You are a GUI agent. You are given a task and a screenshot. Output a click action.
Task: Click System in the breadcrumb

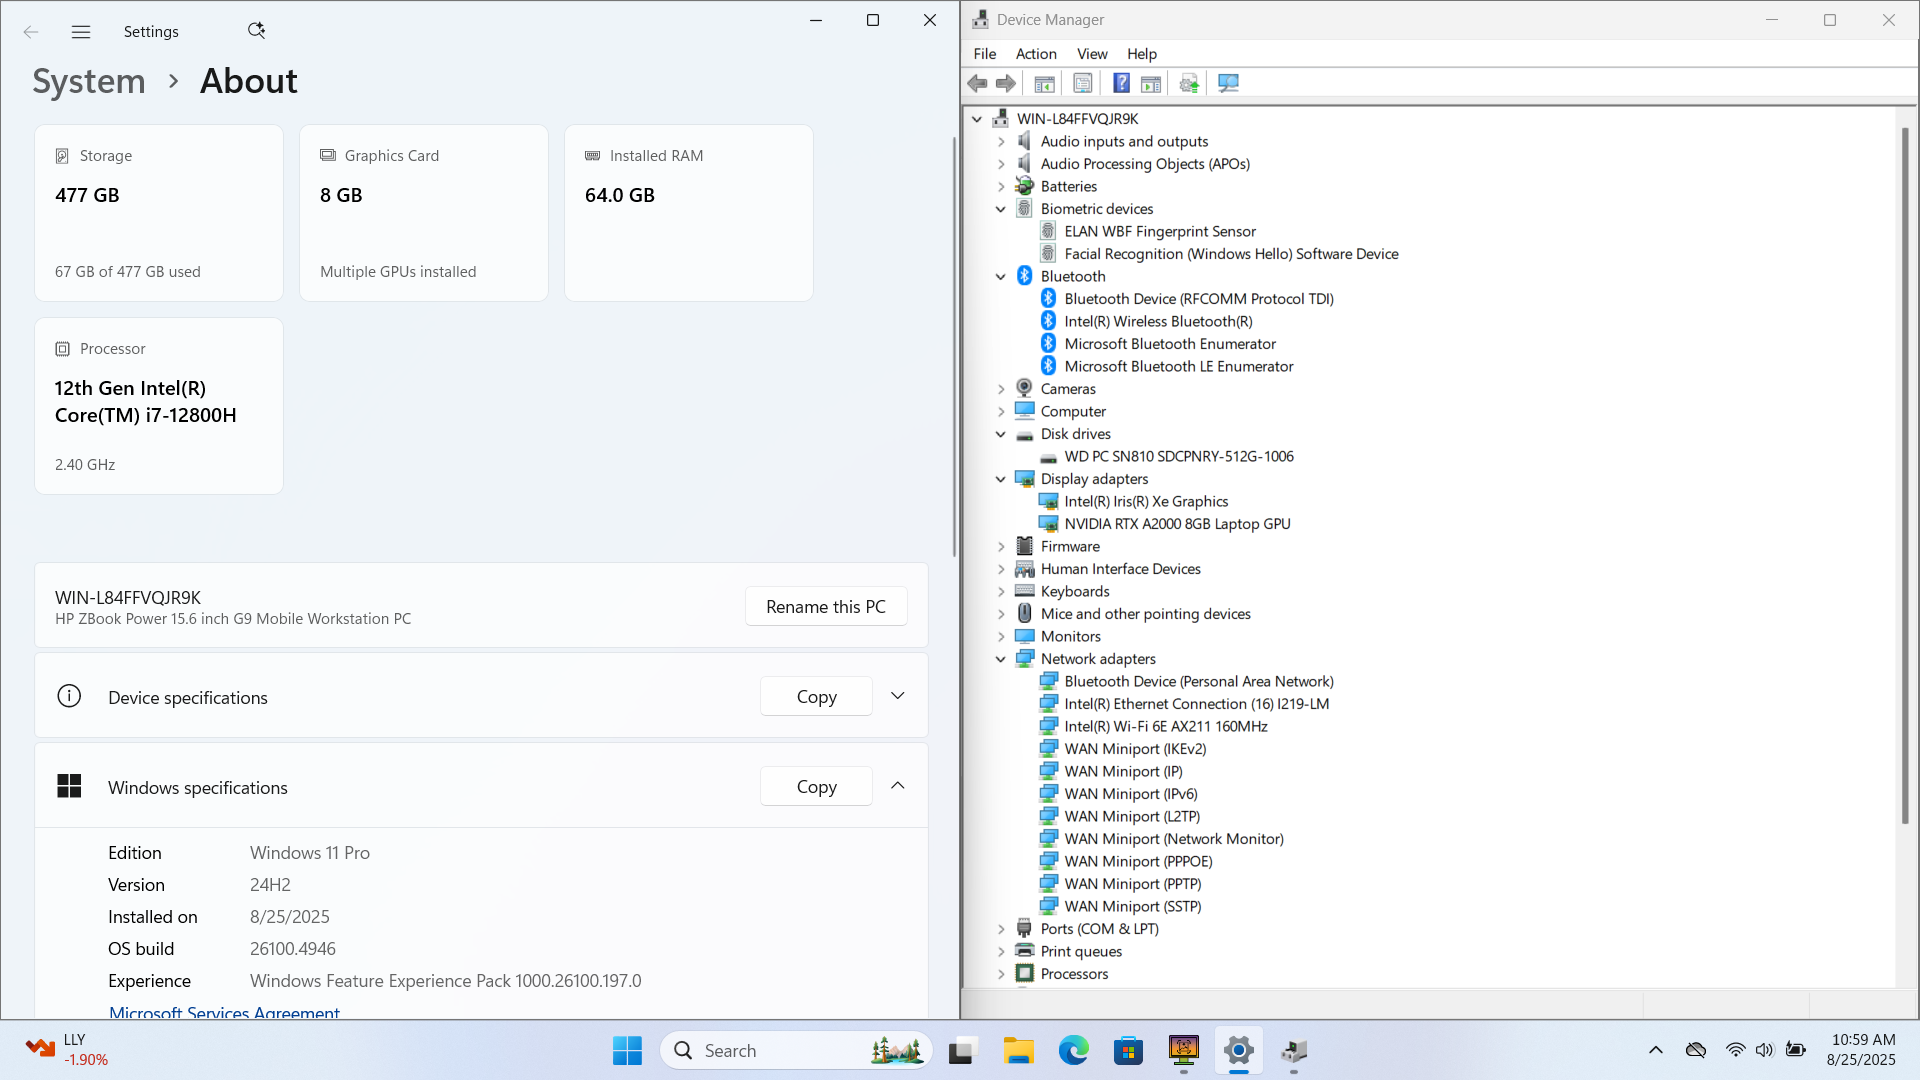click(x=89, y=81)
